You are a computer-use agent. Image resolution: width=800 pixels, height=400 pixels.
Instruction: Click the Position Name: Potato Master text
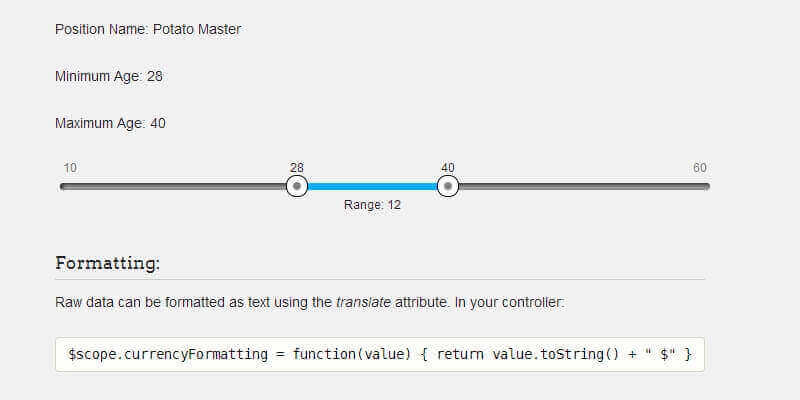pyautogui.click(x=148, y=29)
